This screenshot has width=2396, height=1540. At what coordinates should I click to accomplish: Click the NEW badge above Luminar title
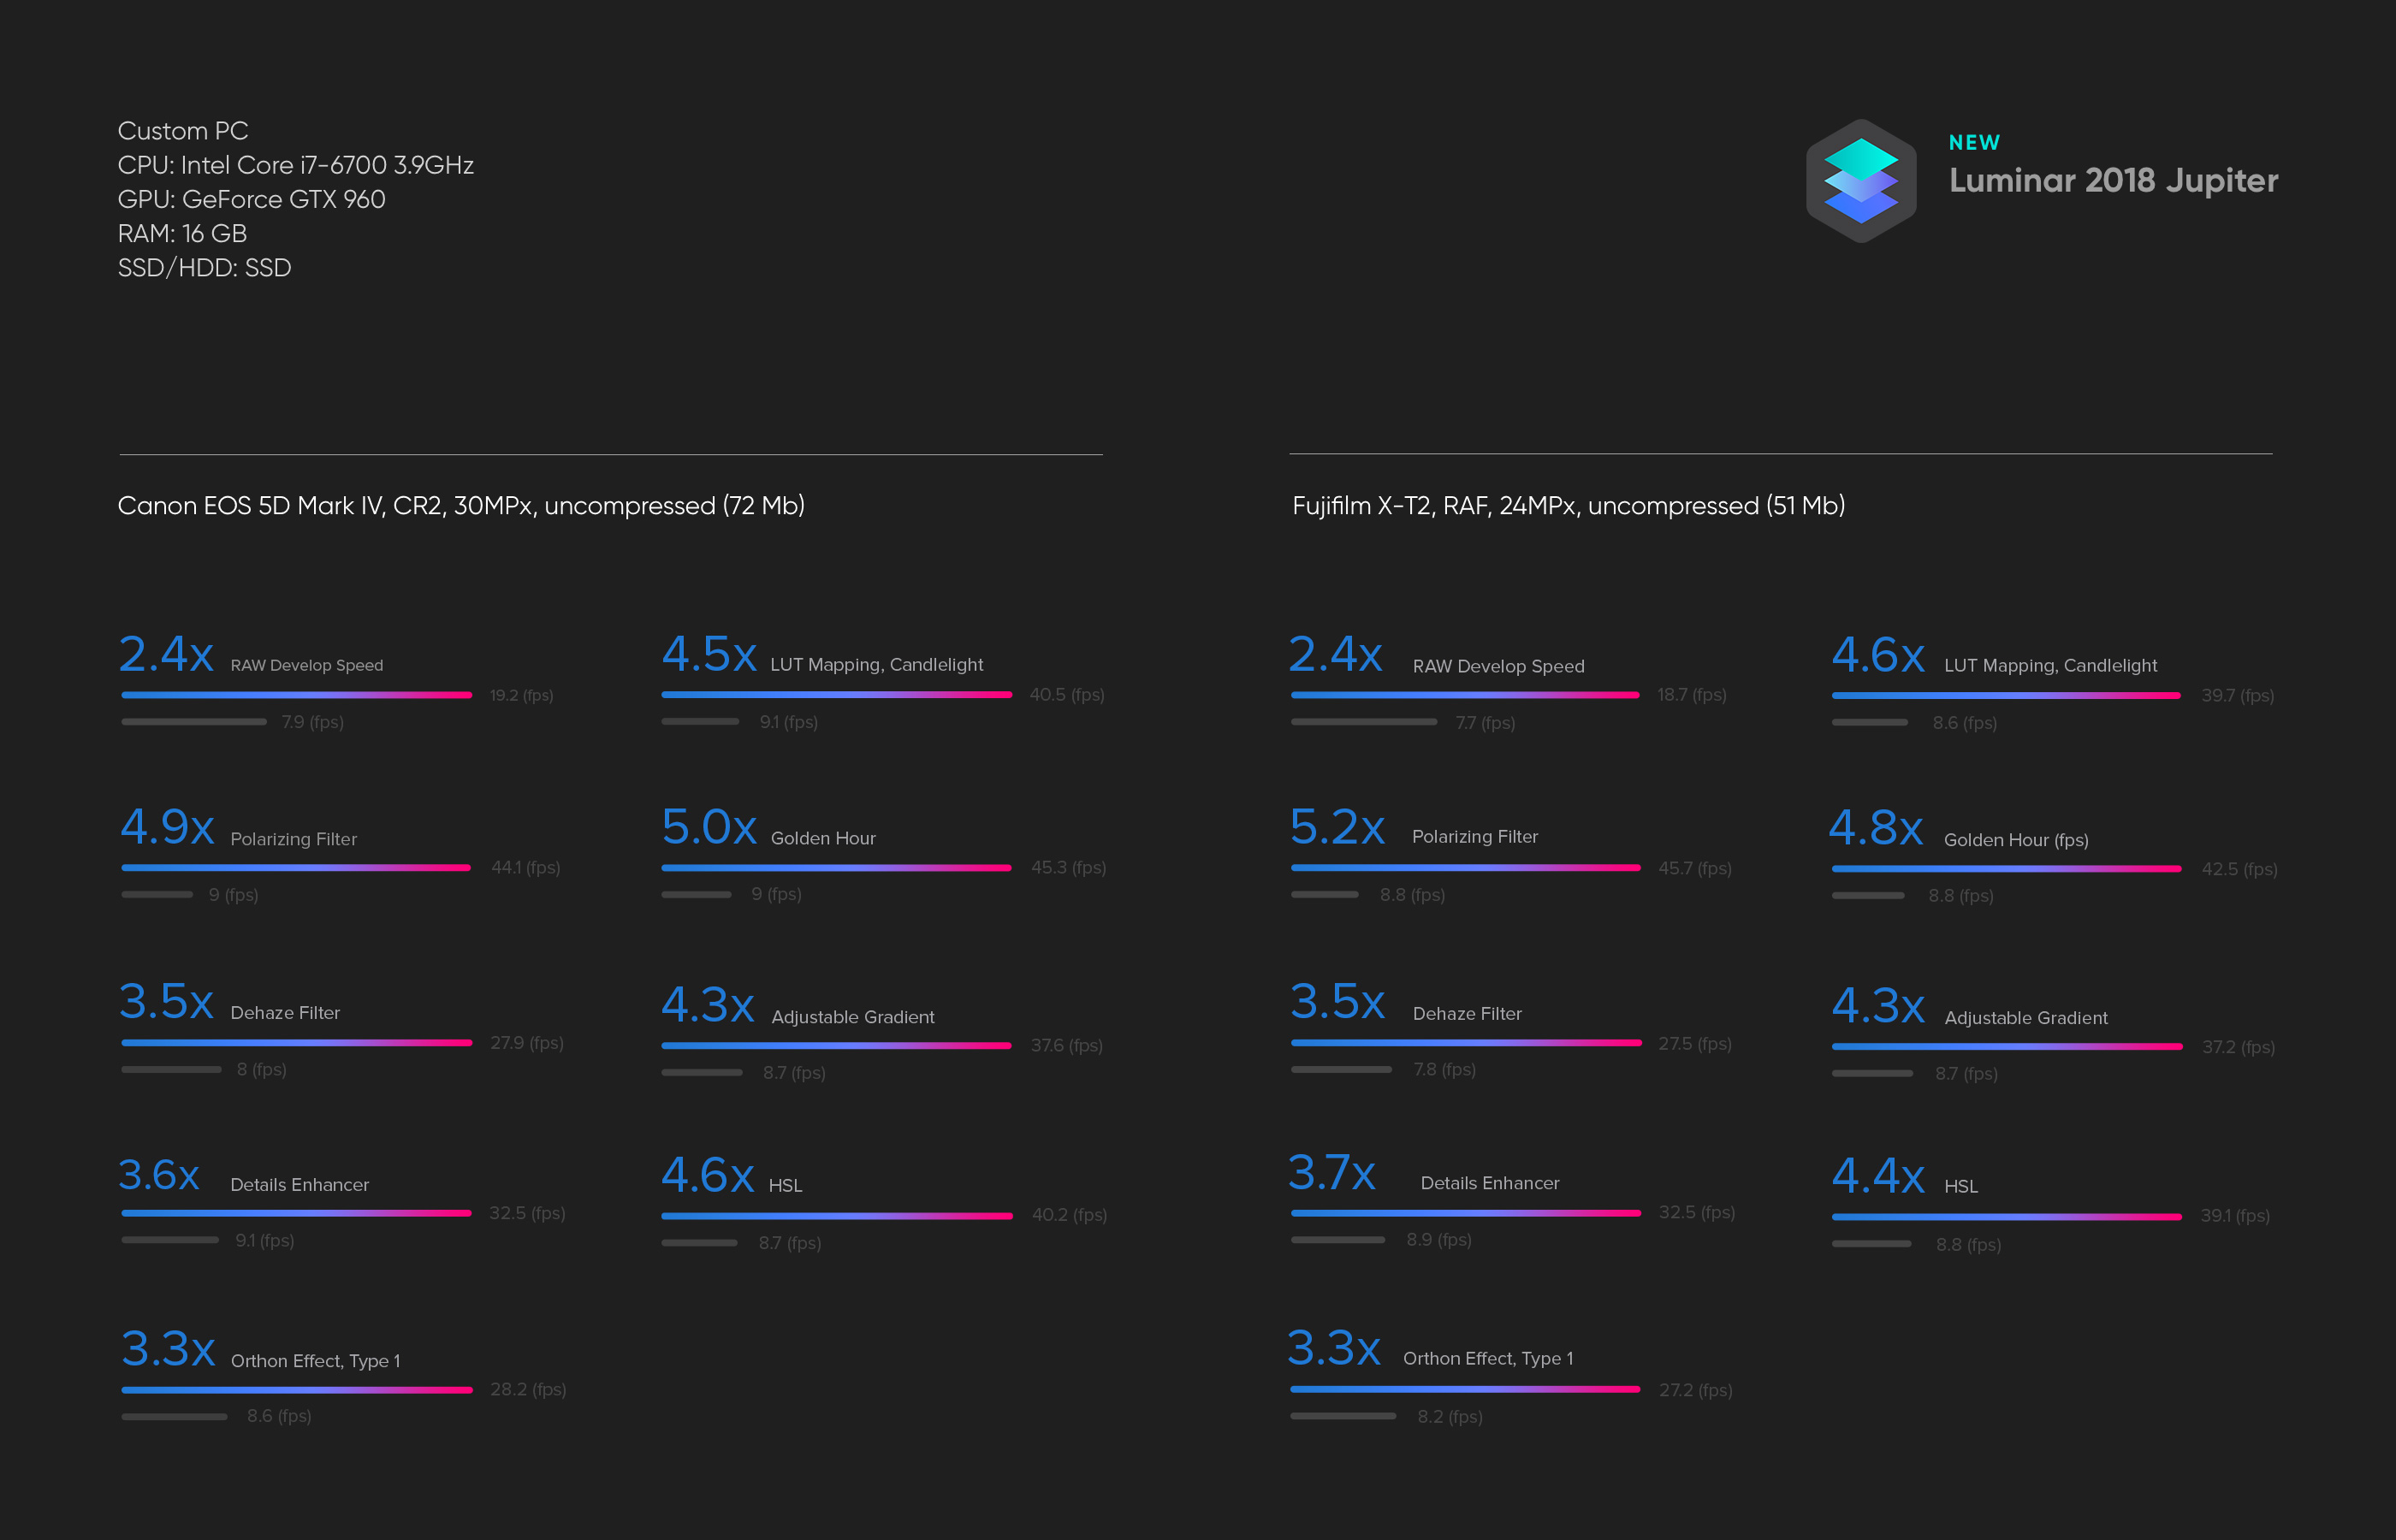1974,142
